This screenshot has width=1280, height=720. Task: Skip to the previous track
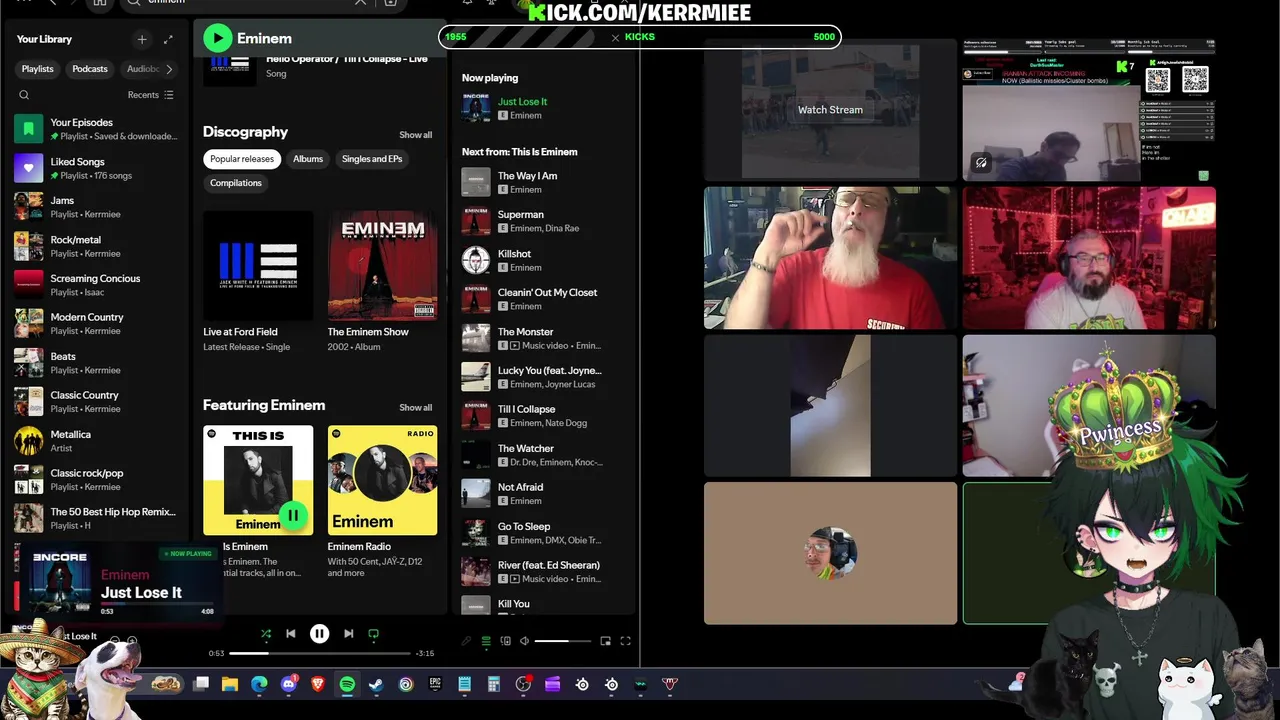pyautogui.click(x=291, y=633)
